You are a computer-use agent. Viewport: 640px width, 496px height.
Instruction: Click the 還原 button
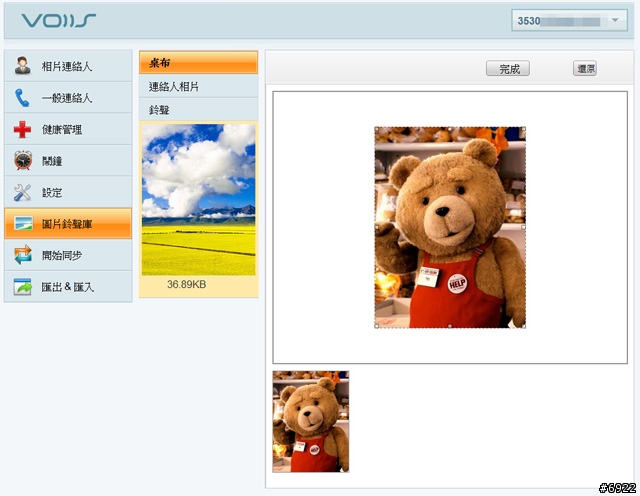(x=585, y=69)
